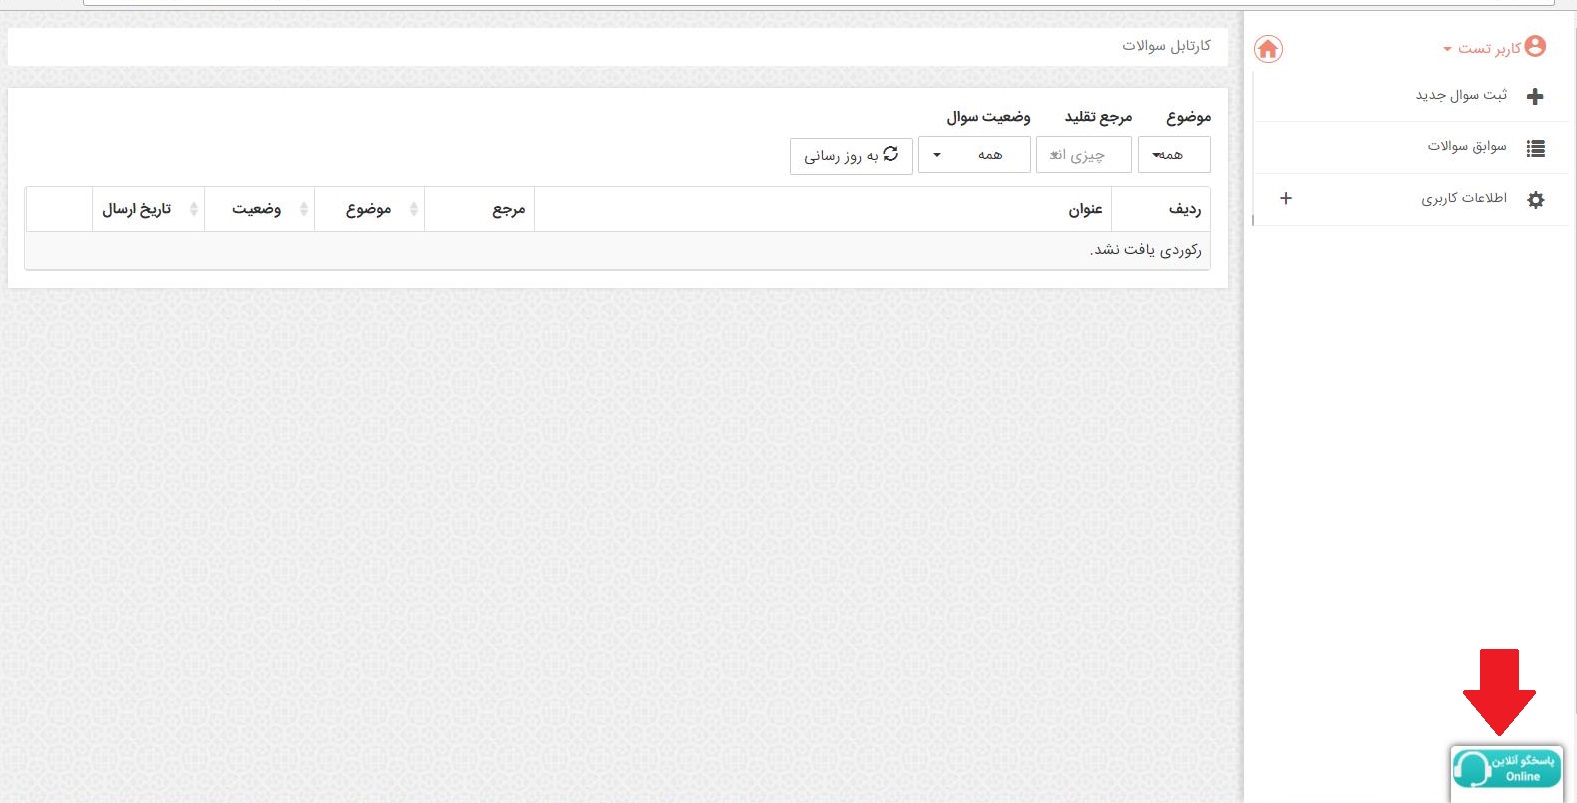Expand اطلاعات کاربری with the plus sign
Screen dimensions: 1577x803
1286,198
